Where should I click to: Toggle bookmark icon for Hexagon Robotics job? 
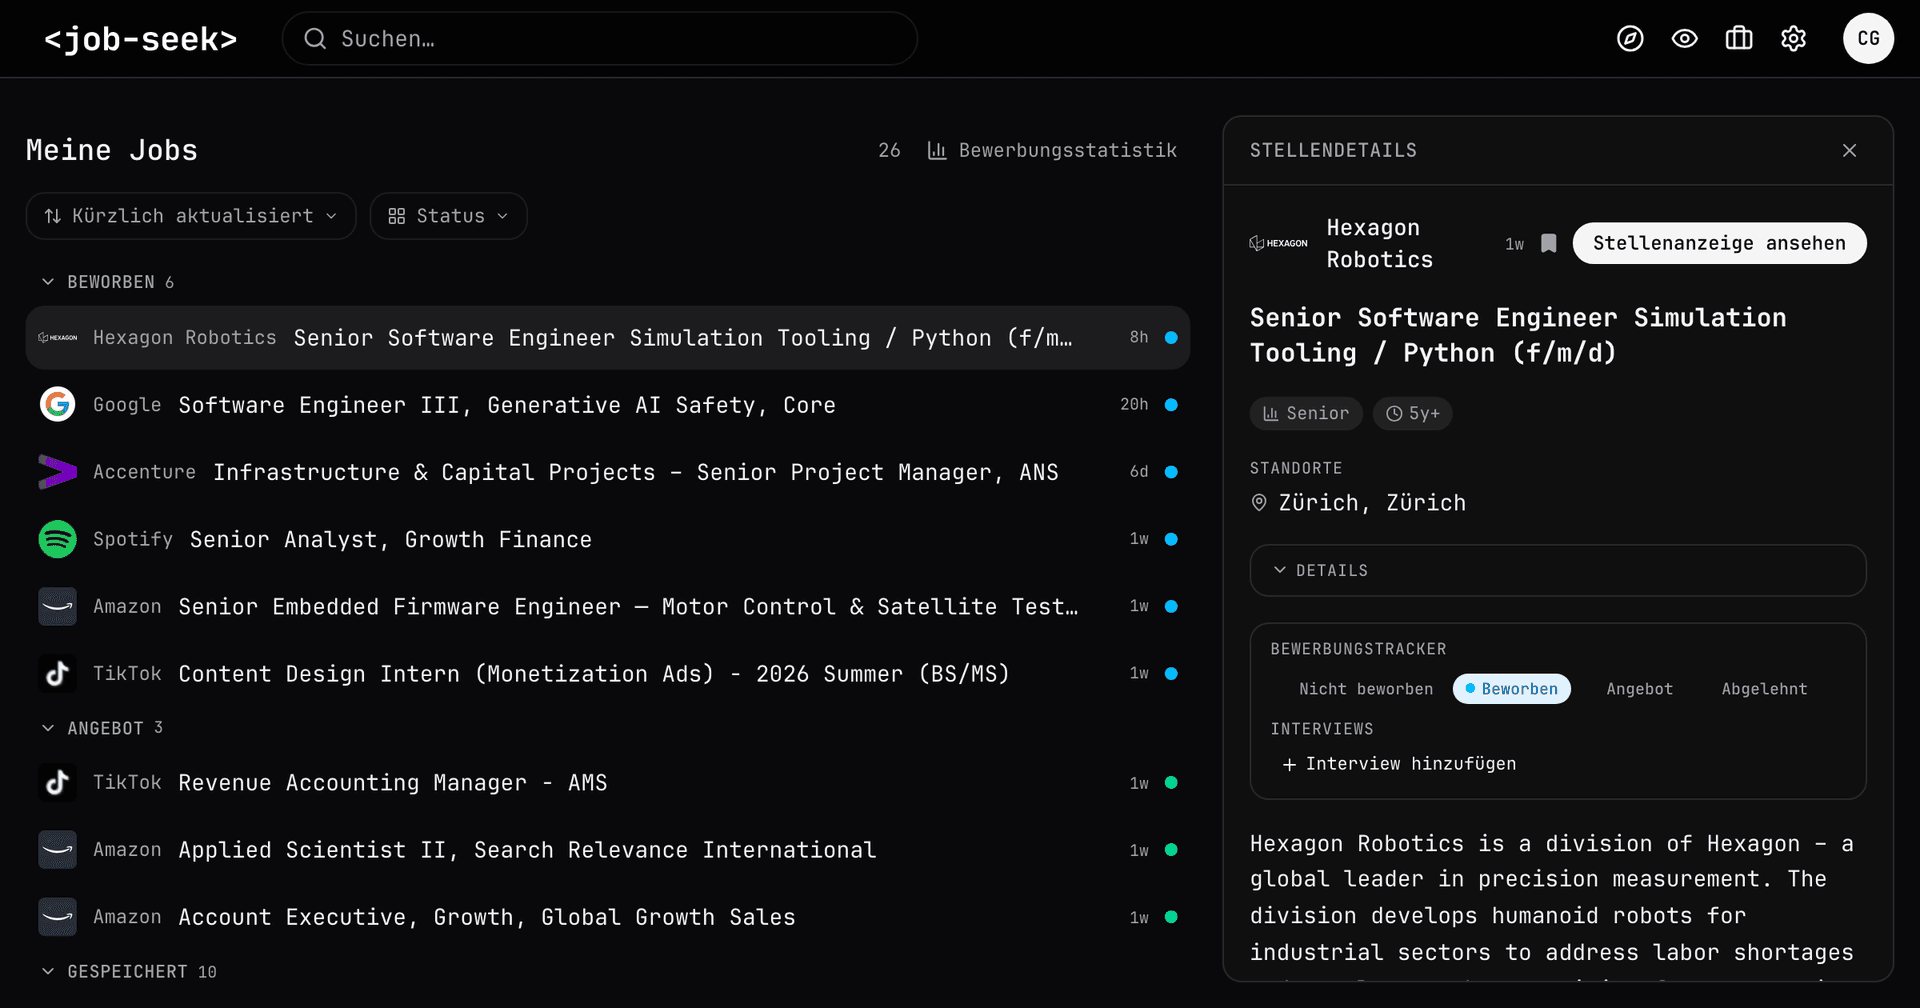pyautogui.click(x=1548, y=243)
